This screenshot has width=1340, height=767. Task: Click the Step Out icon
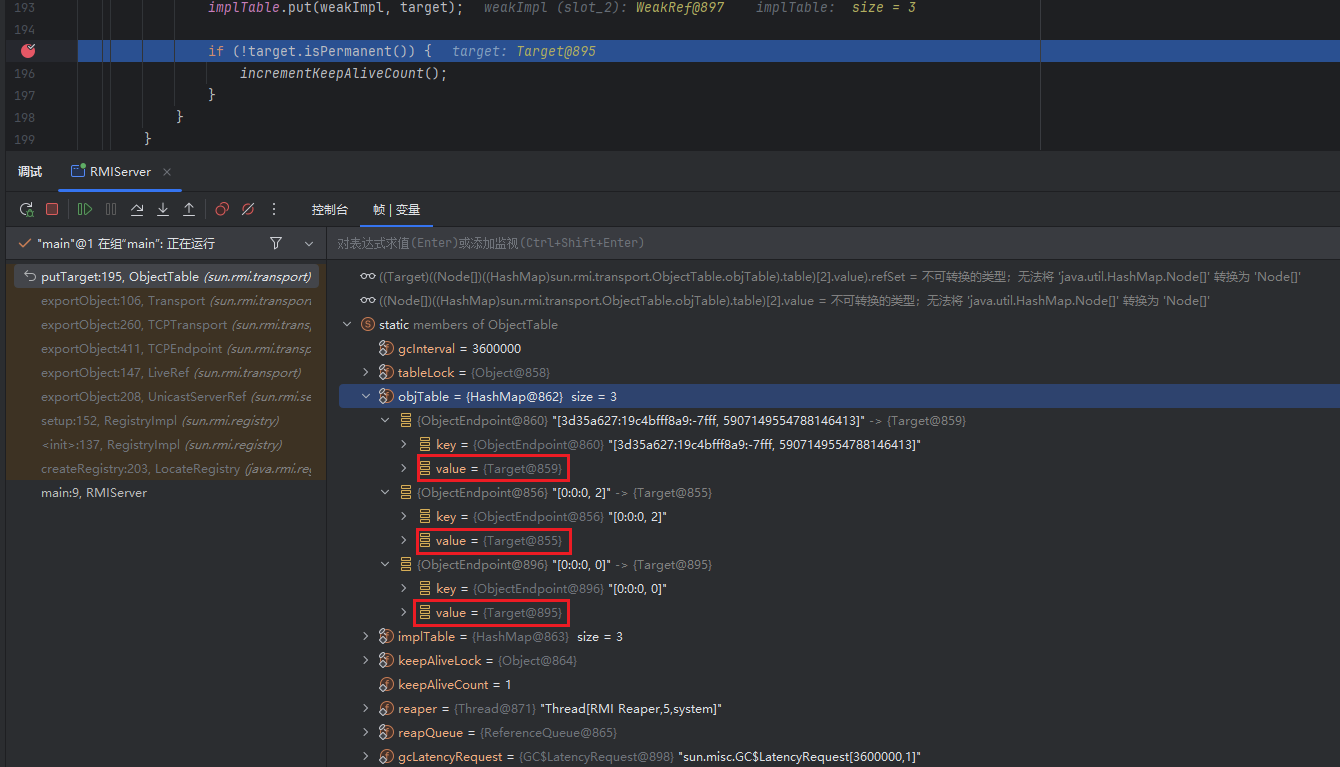point(189,209)
